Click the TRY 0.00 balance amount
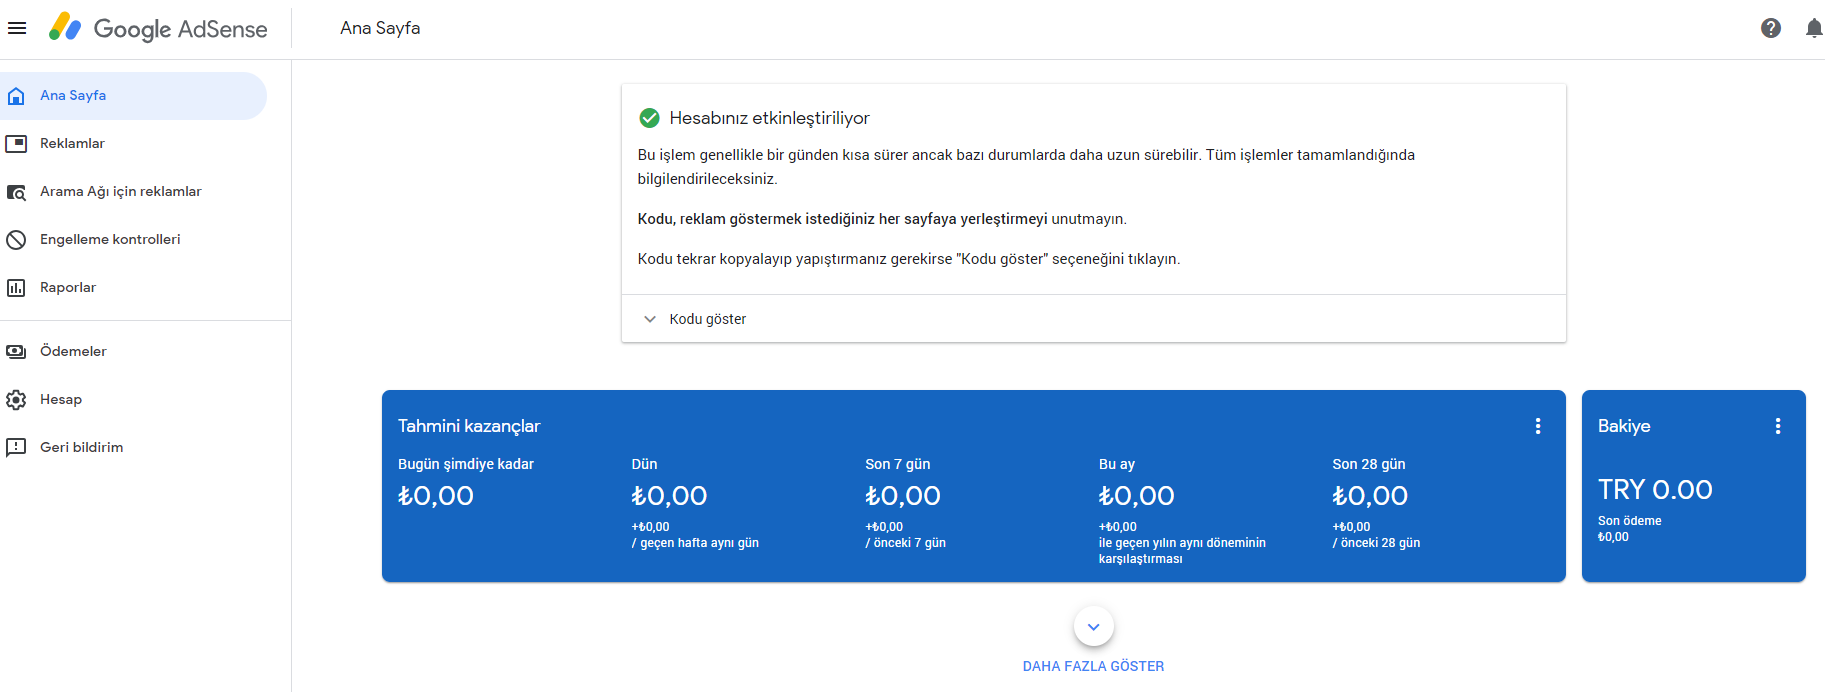The height and width of the screenshot is (692, 1825). [1654, 490]
